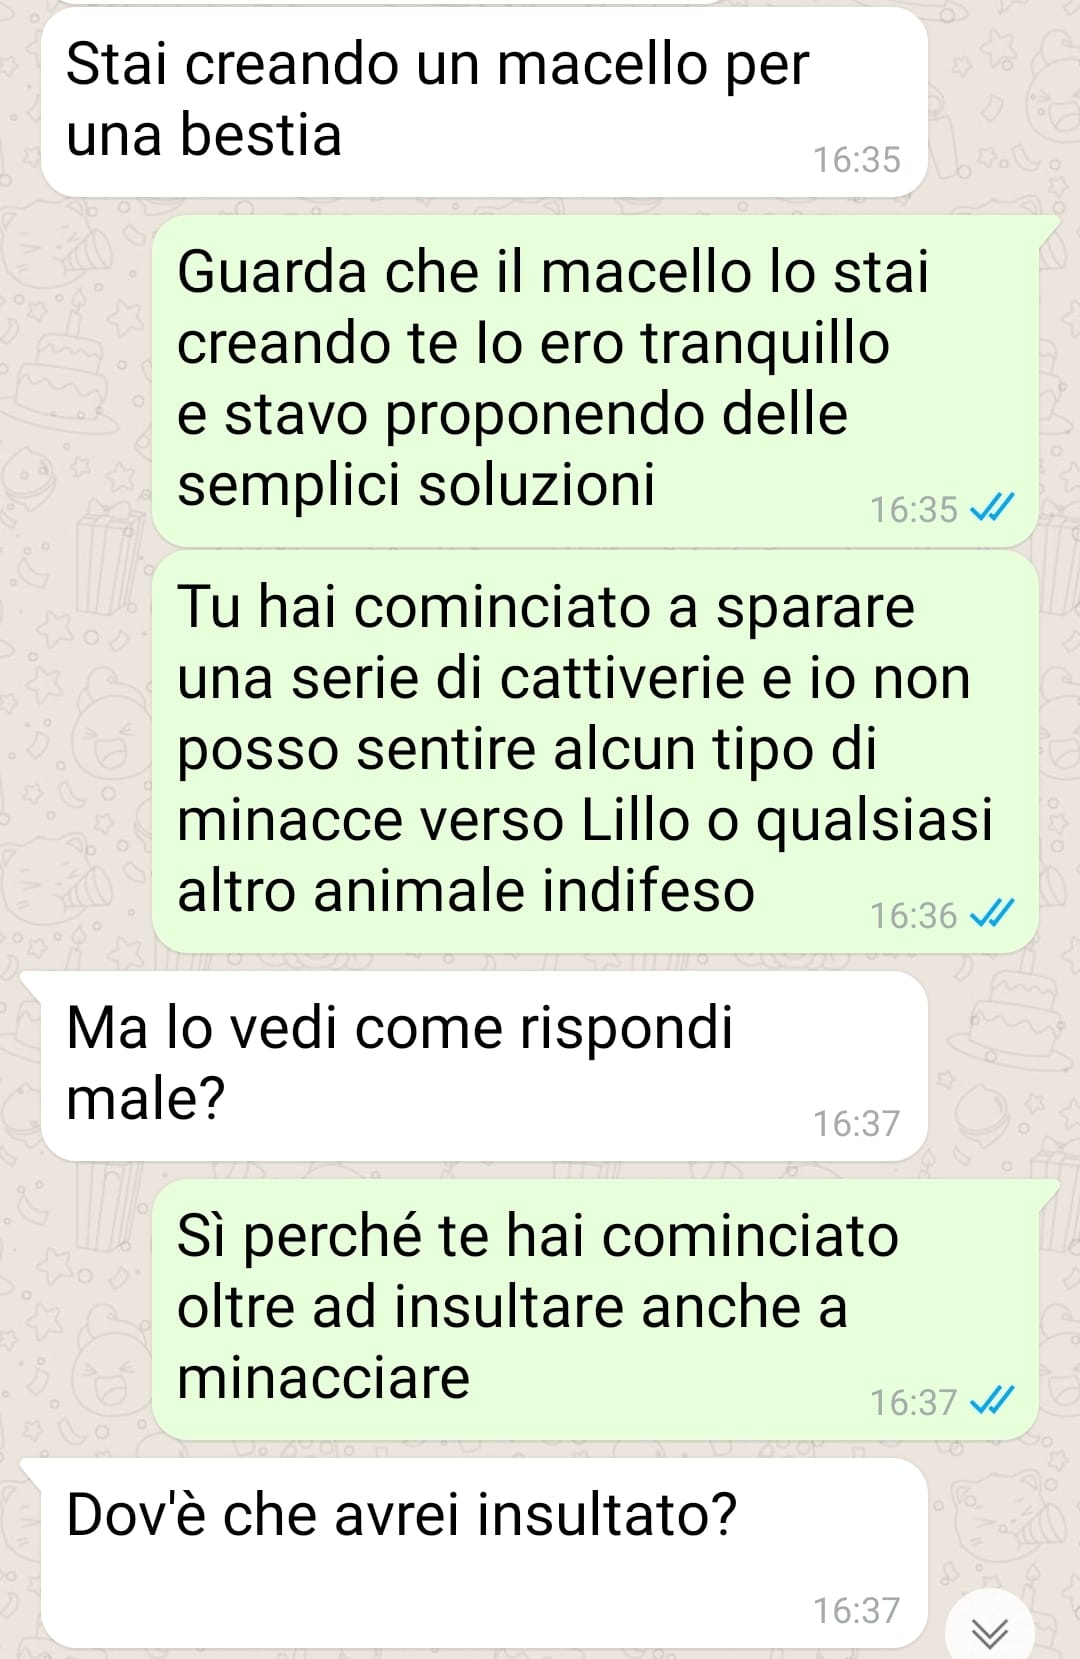Select message 'Guarda che il macello lo stai creando'
1080x1659 pixels.
pos(596,381)
